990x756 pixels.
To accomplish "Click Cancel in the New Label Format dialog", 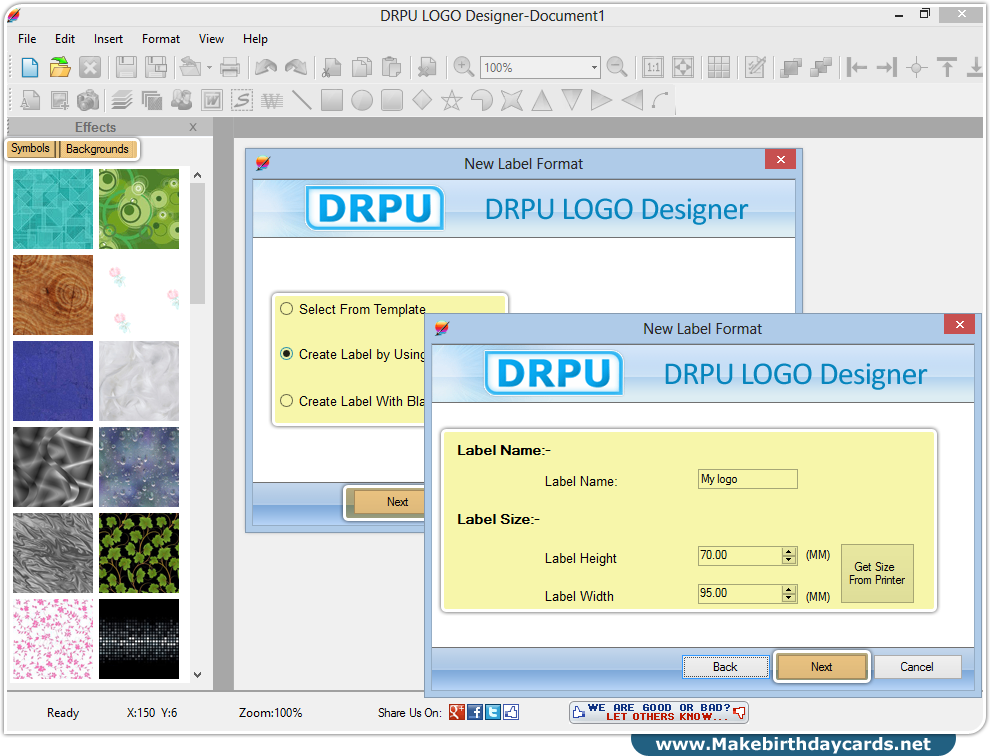I will (917, 667).
